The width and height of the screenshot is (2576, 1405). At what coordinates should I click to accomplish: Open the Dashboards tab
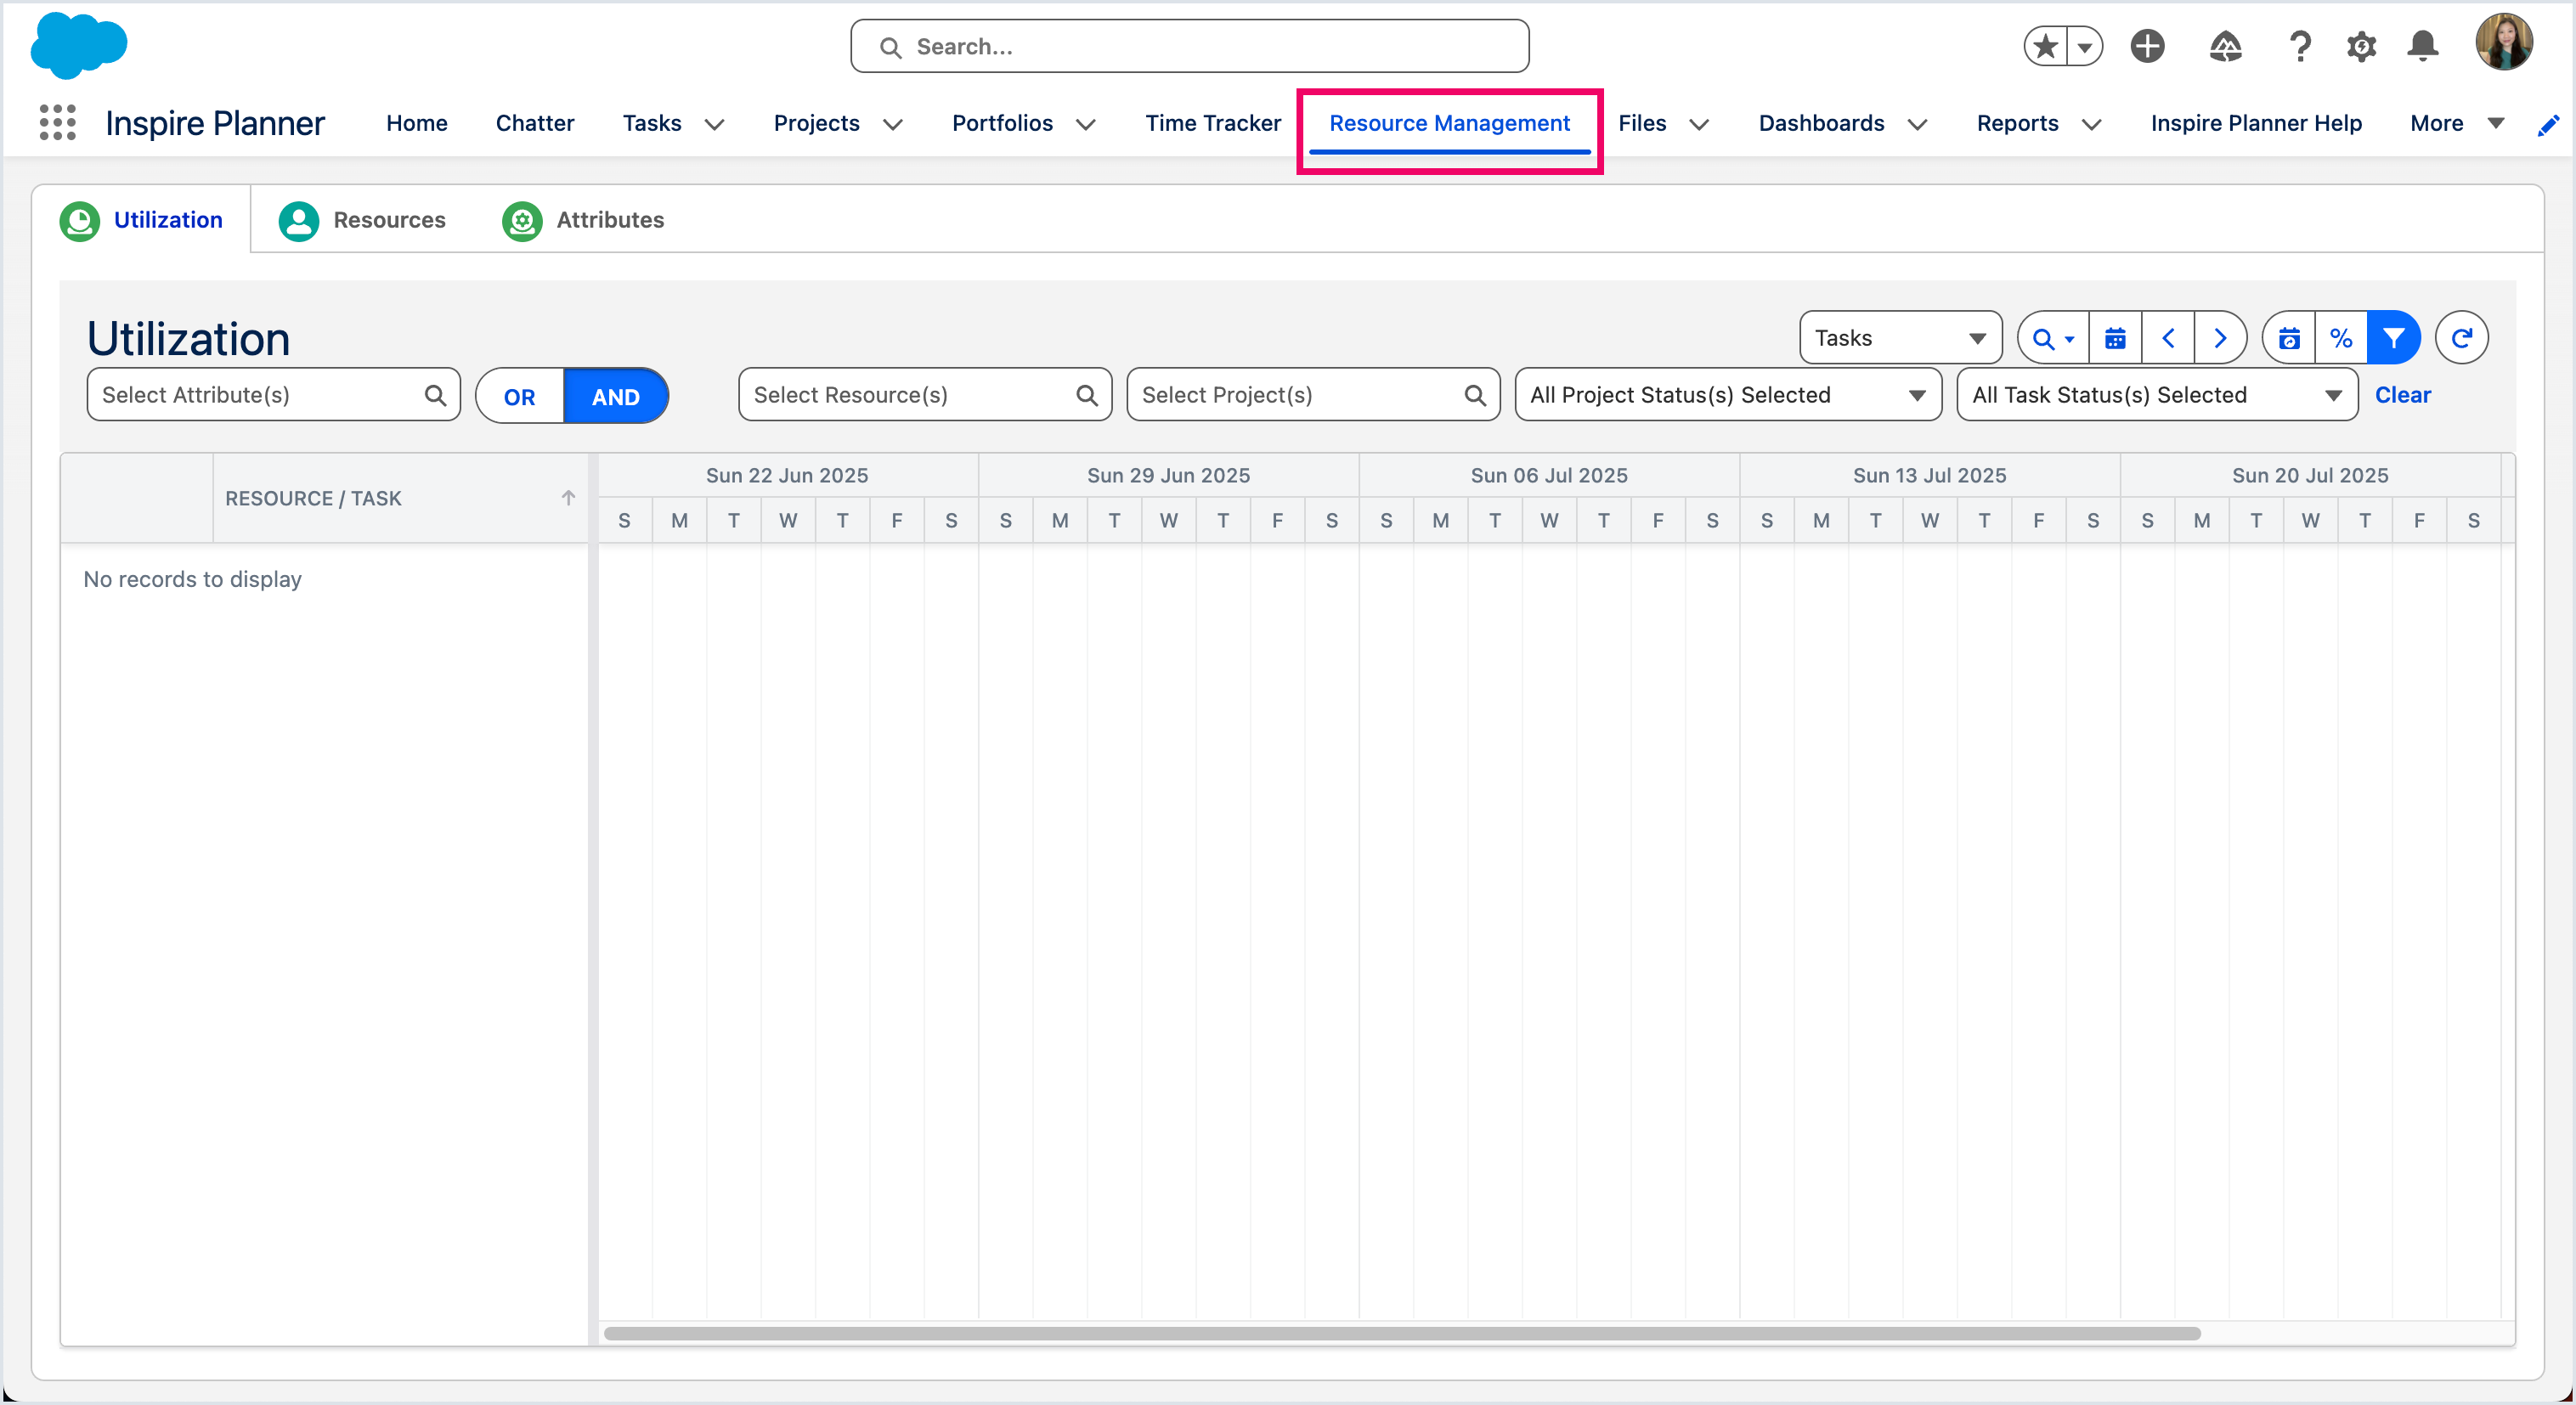point(1821,123)
